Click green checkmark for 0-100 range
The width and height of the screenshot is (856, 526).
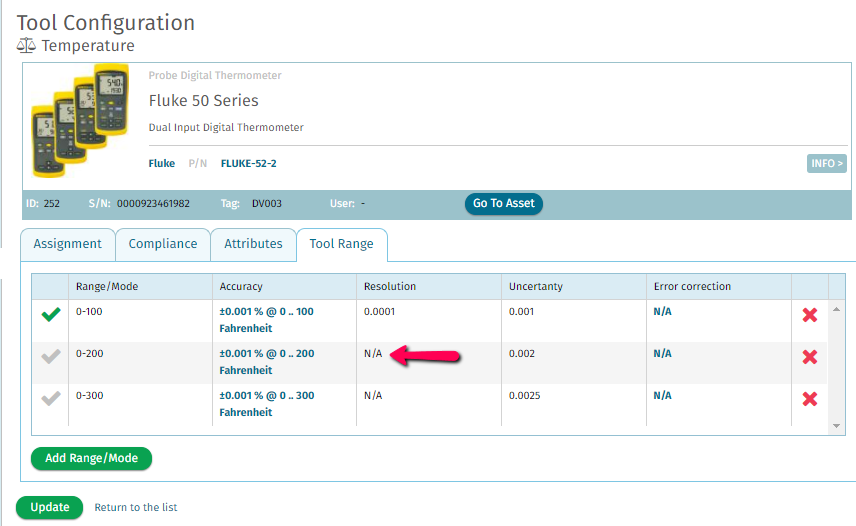tap(51, 314)
